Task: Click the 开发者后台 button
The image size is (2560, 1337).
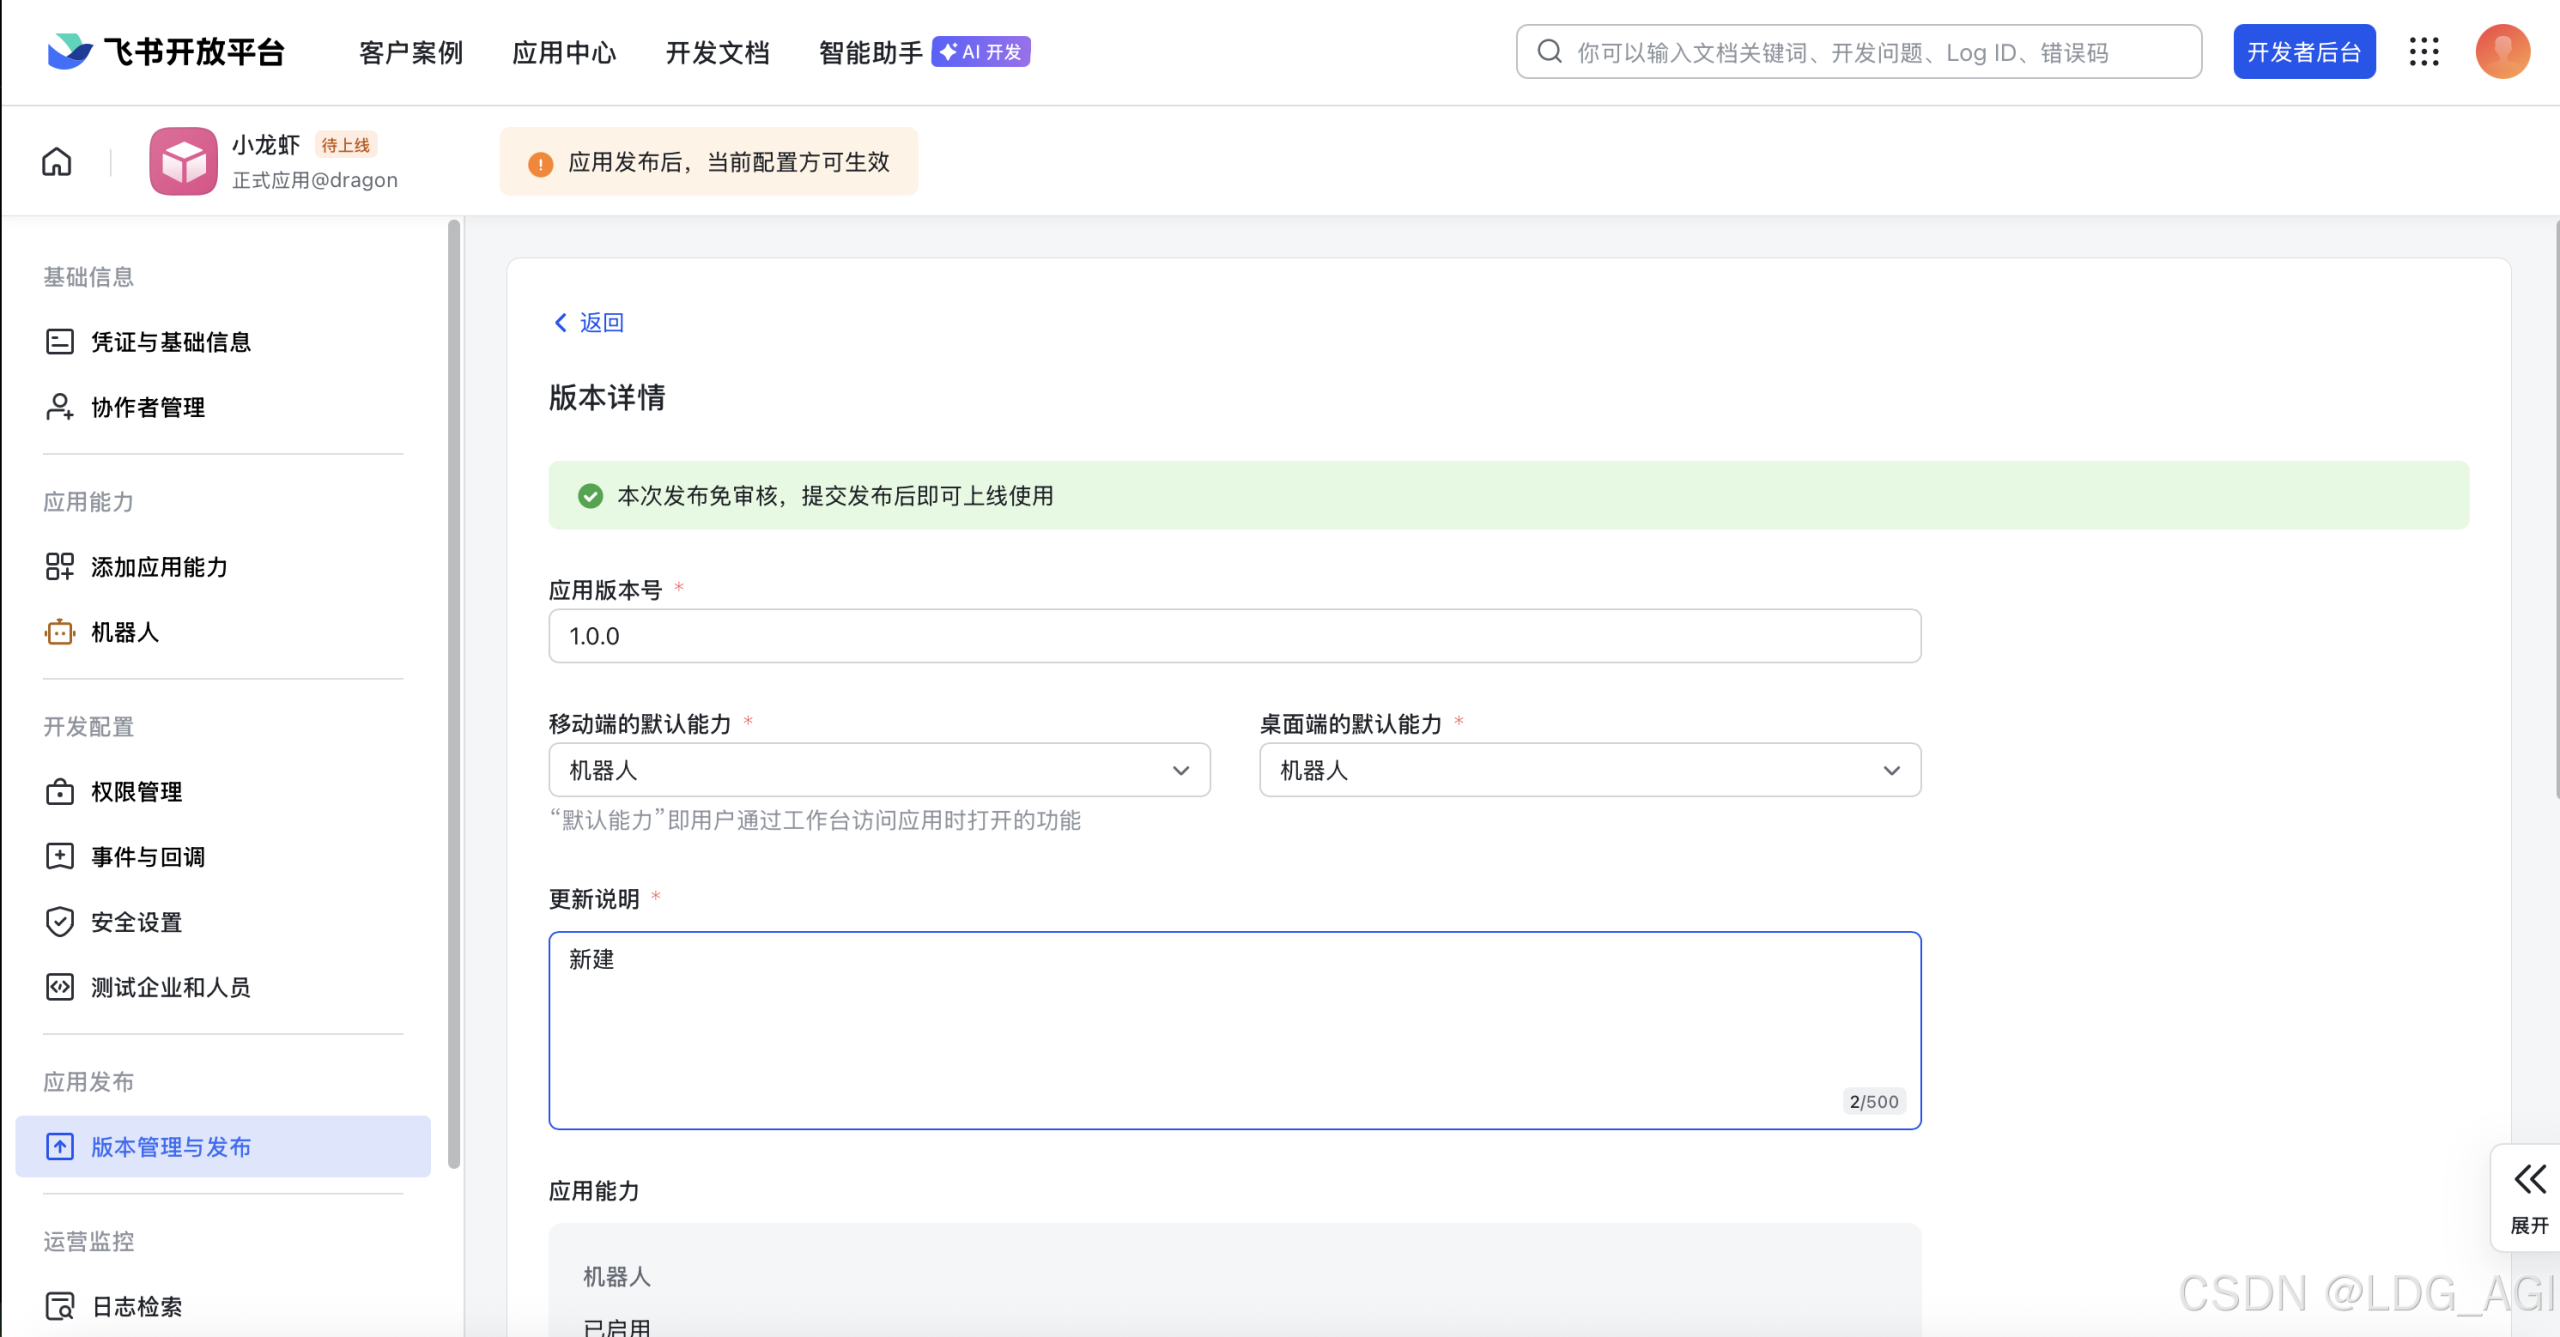Action: 2303,51
